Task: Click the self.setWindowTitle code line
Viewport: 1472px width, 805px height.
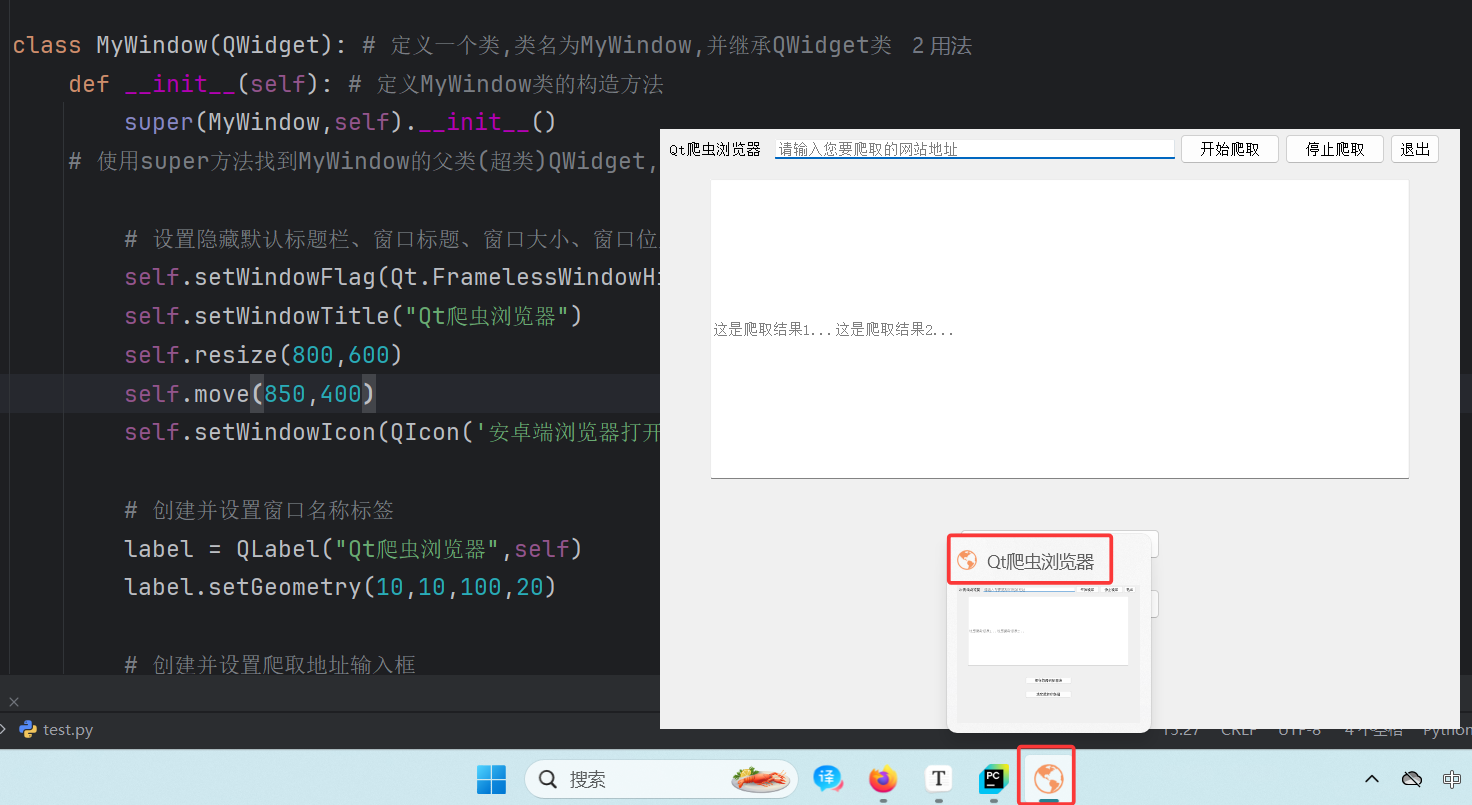Action: tap(353, 316)
